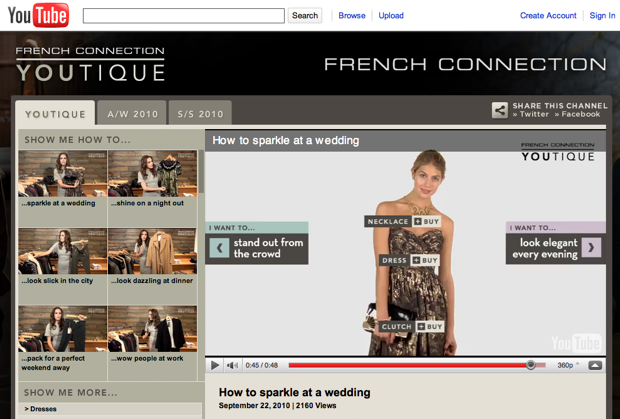Screen dimensions: 620x419
Task: Click the ...look slick in the city caption
Action: point(57,281)
